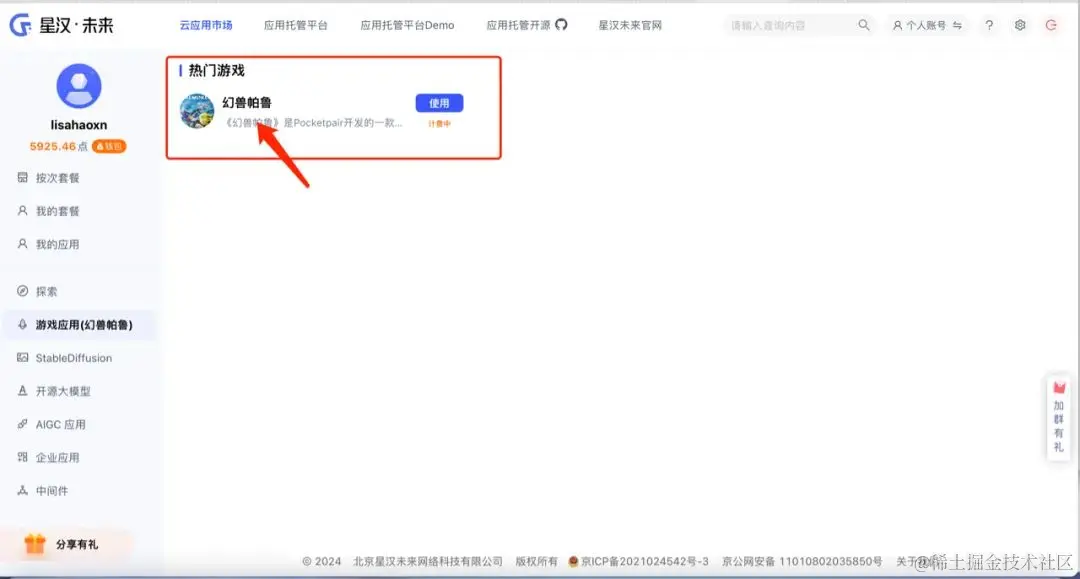Click the 幻兽帕鲁 game thumbnail
Screen dimensions: 1080x579
(197, 113)
